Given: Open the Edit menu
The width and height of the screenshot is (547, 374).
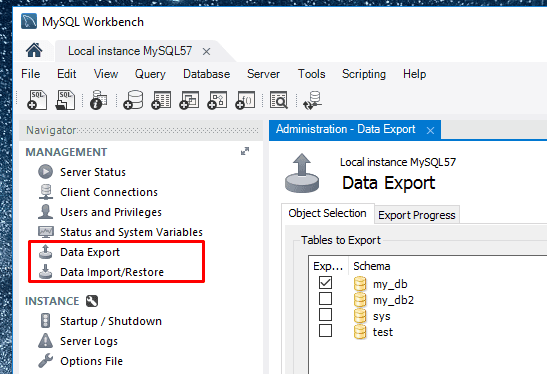Looking at the screenshot, I should tap(66, 74).
